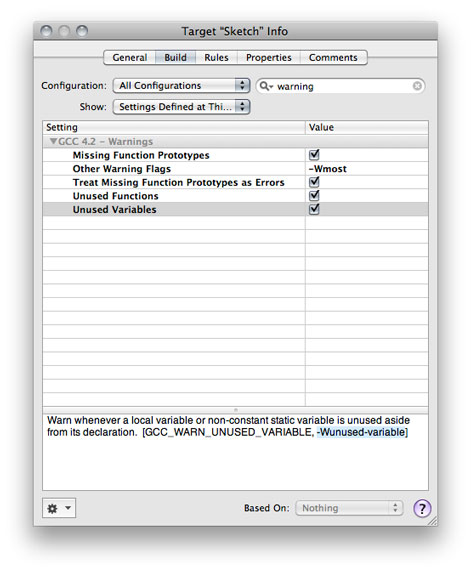Select the Unused Variables setting name
Viewport: 471px width, 573px height.
tap(114, 209)
